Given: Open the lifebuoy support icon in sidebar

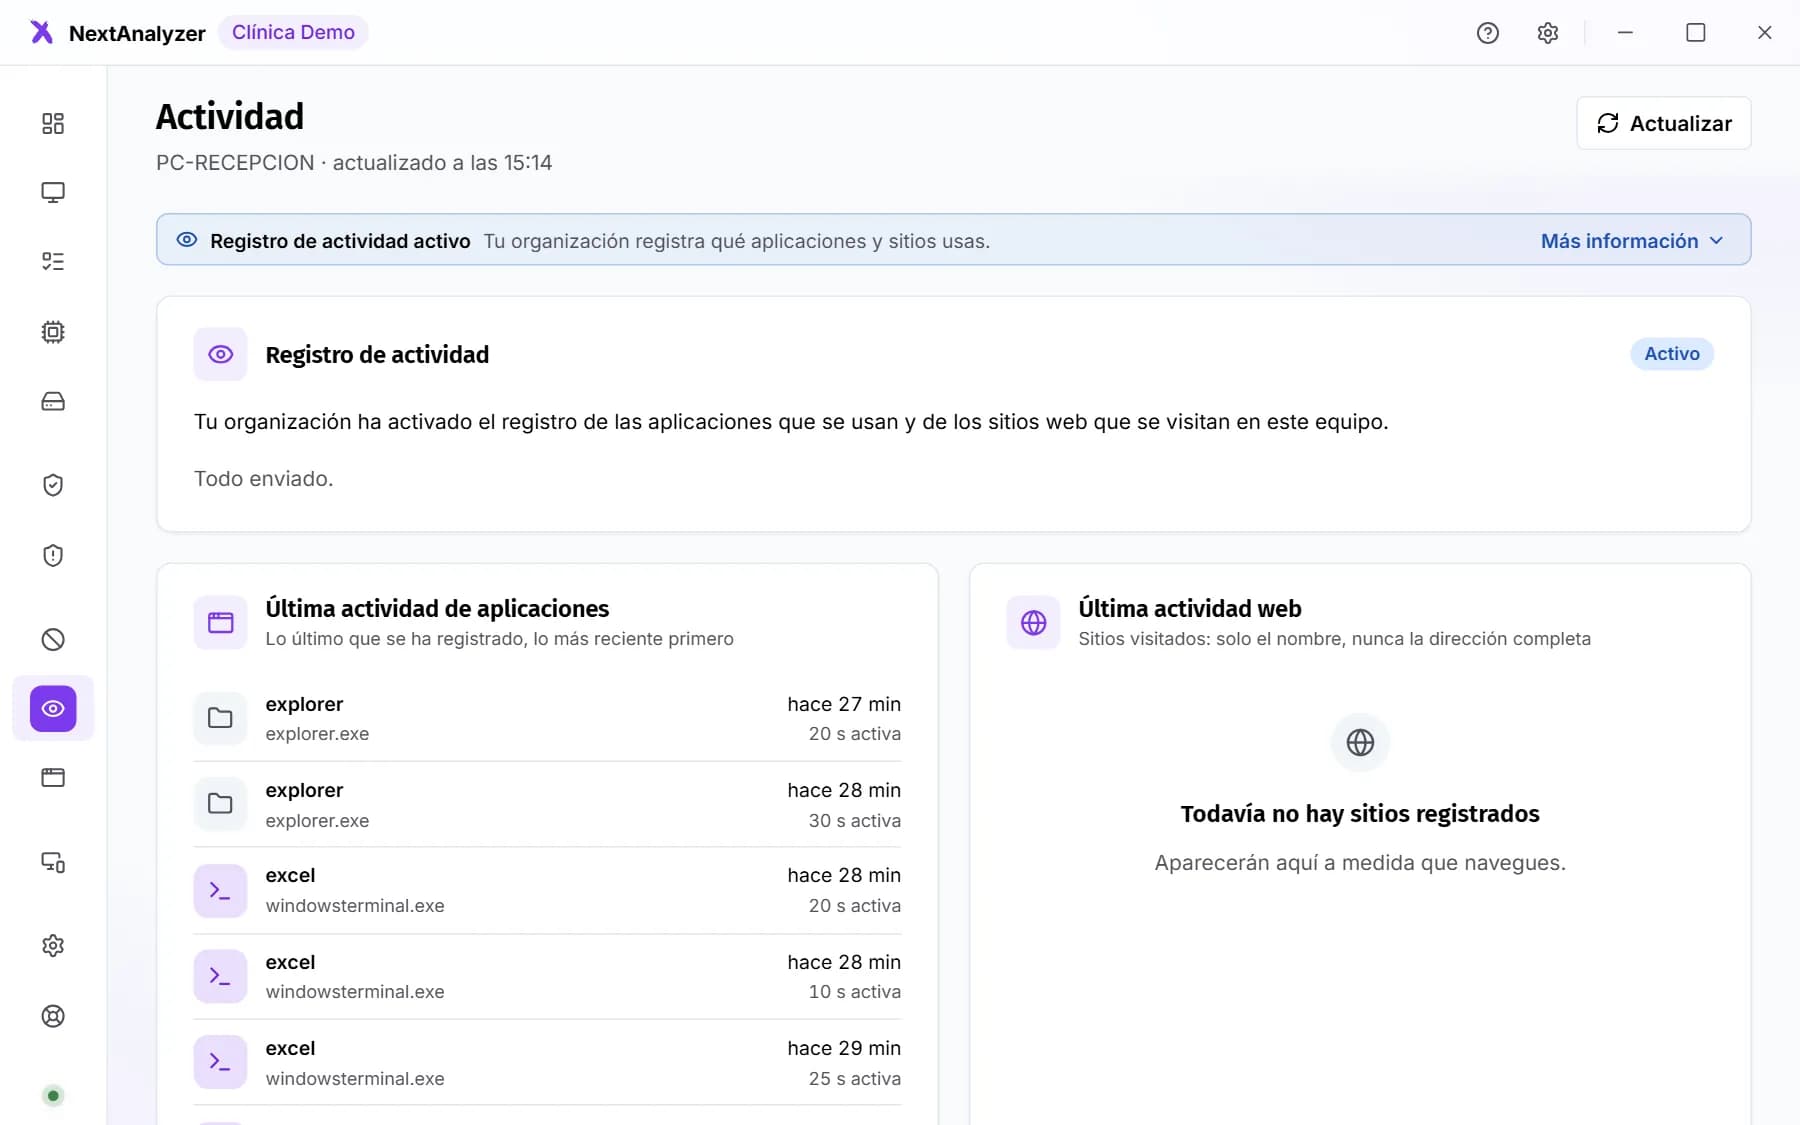Looking at the screenshot, I should (x=53, y=1016).
